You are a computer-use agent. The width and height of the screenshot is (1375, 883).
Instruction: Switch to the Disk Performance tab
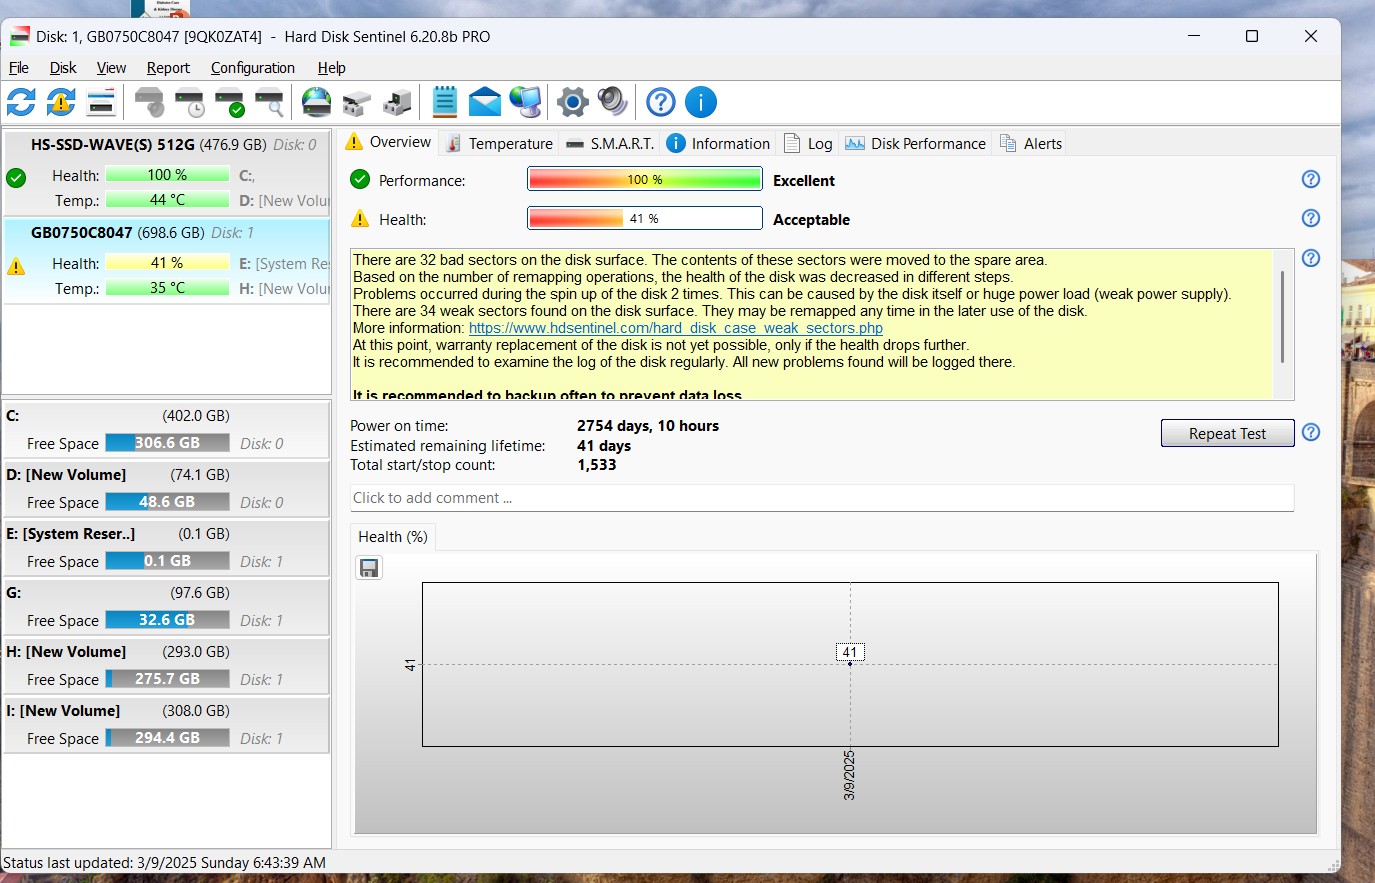point(916,143)
